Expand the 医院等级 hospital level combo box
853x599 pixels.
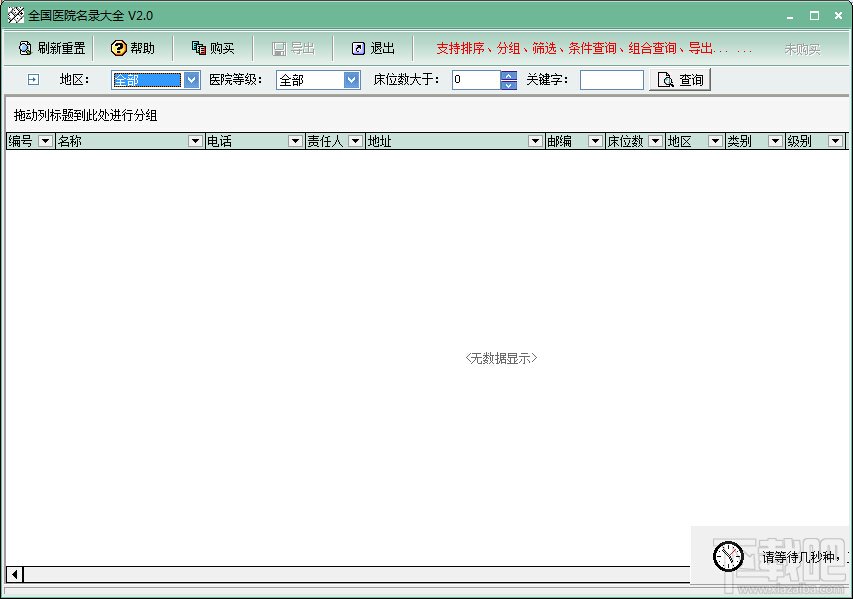(351, 80)
